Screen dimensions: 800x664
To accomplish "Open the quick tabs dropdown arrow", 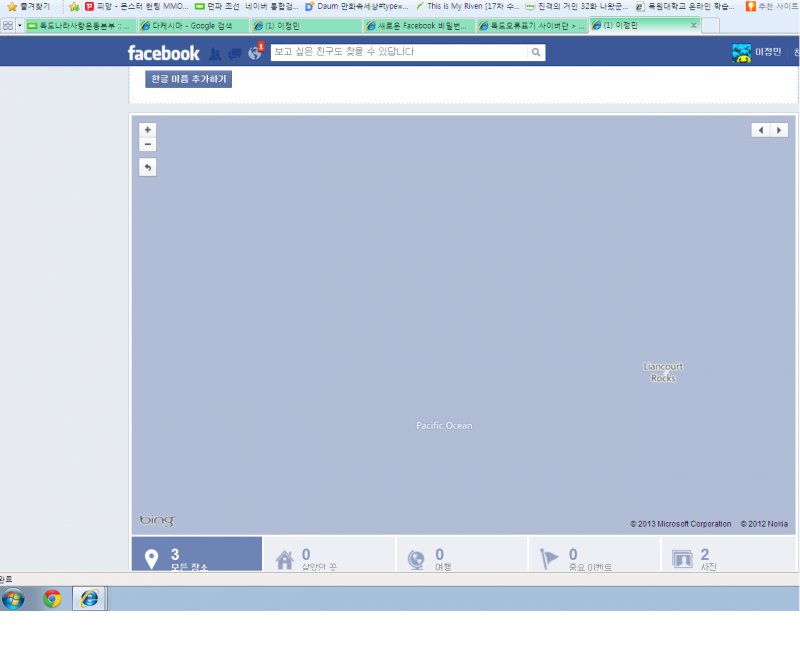I will coord(19,25).
